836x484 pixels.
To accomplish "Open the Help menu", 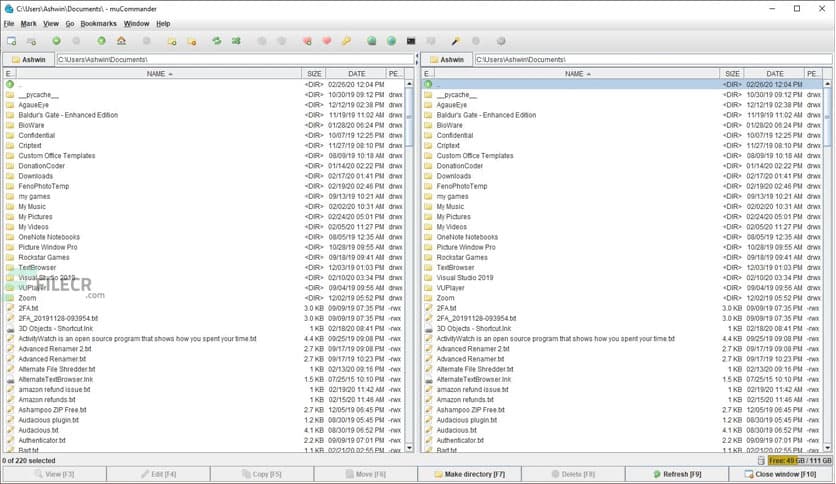I will coord(163,23).
